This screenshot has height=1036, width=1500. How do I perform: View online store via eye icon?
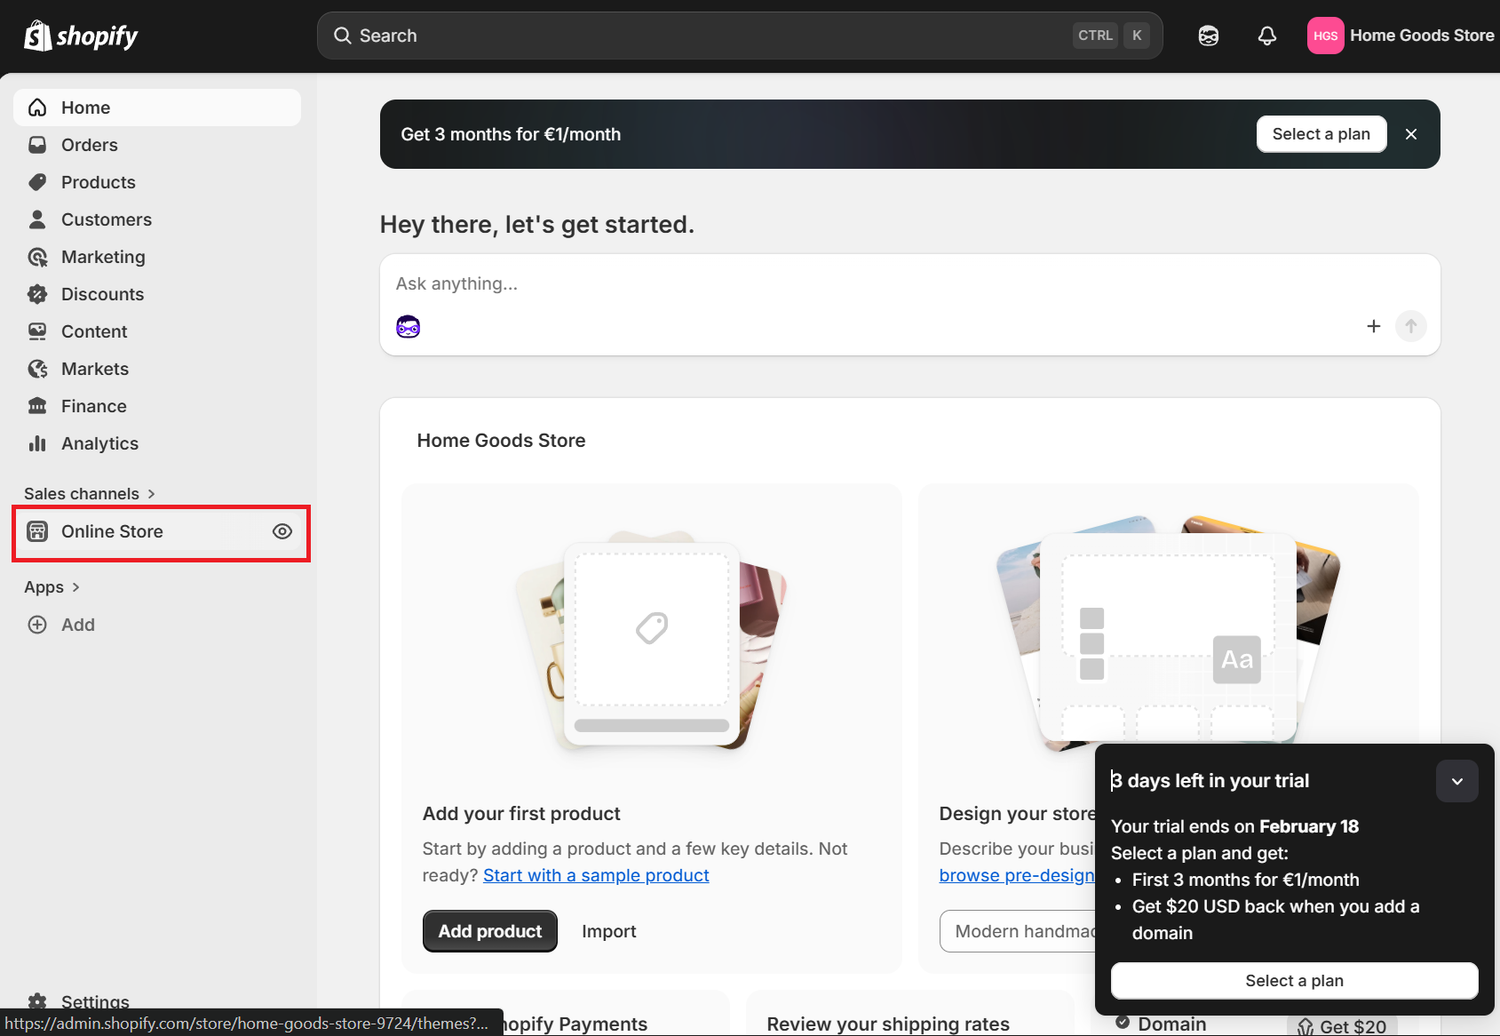point(282,532)
